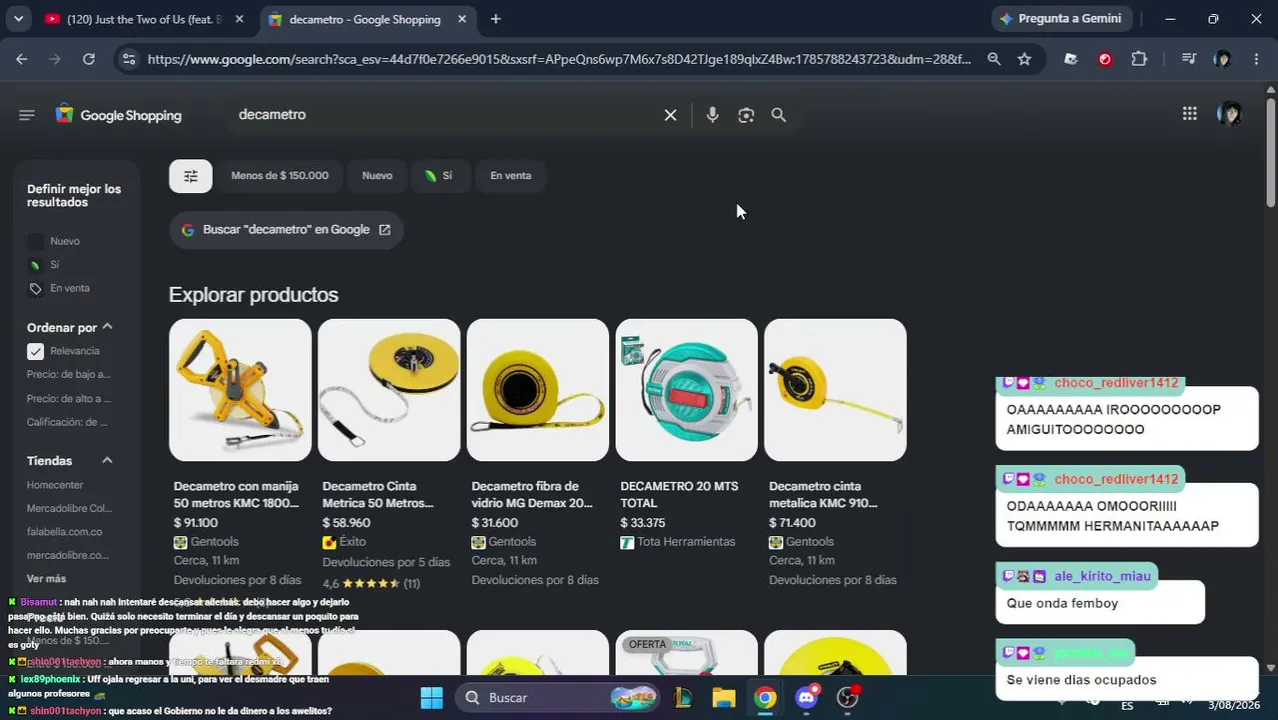Collapse the Ordenar por section
The height and width of the screenshot is (720, 1278).
[x=107, y=327]
